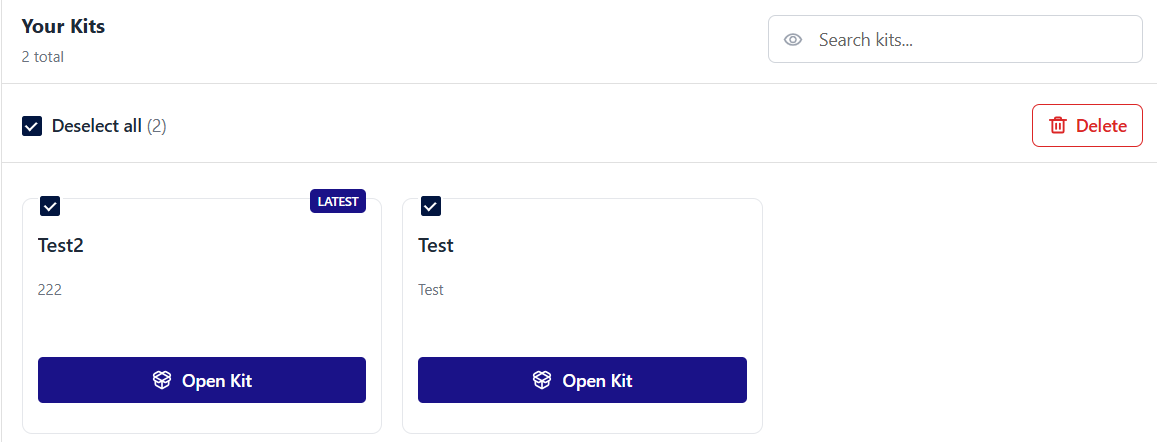Click the Deselect all label text
The height and width of the screenshot is (442, 1157).
[x=96, y=126]
